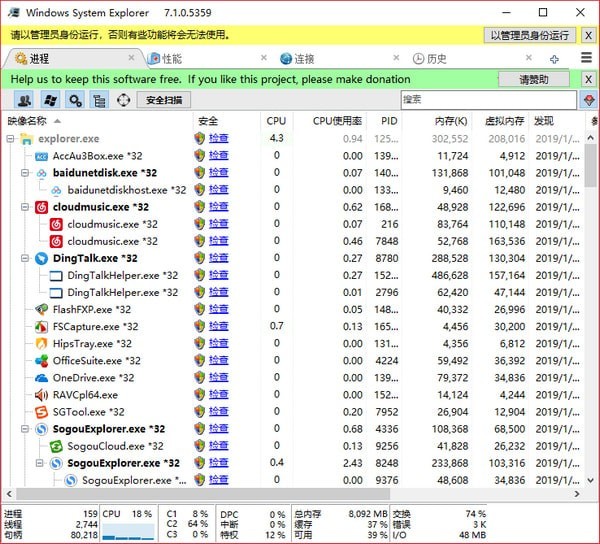Click the 以管理员身份运行 button
The width and height of the screenshot is (600, 544).
click(x=530, y=35)
